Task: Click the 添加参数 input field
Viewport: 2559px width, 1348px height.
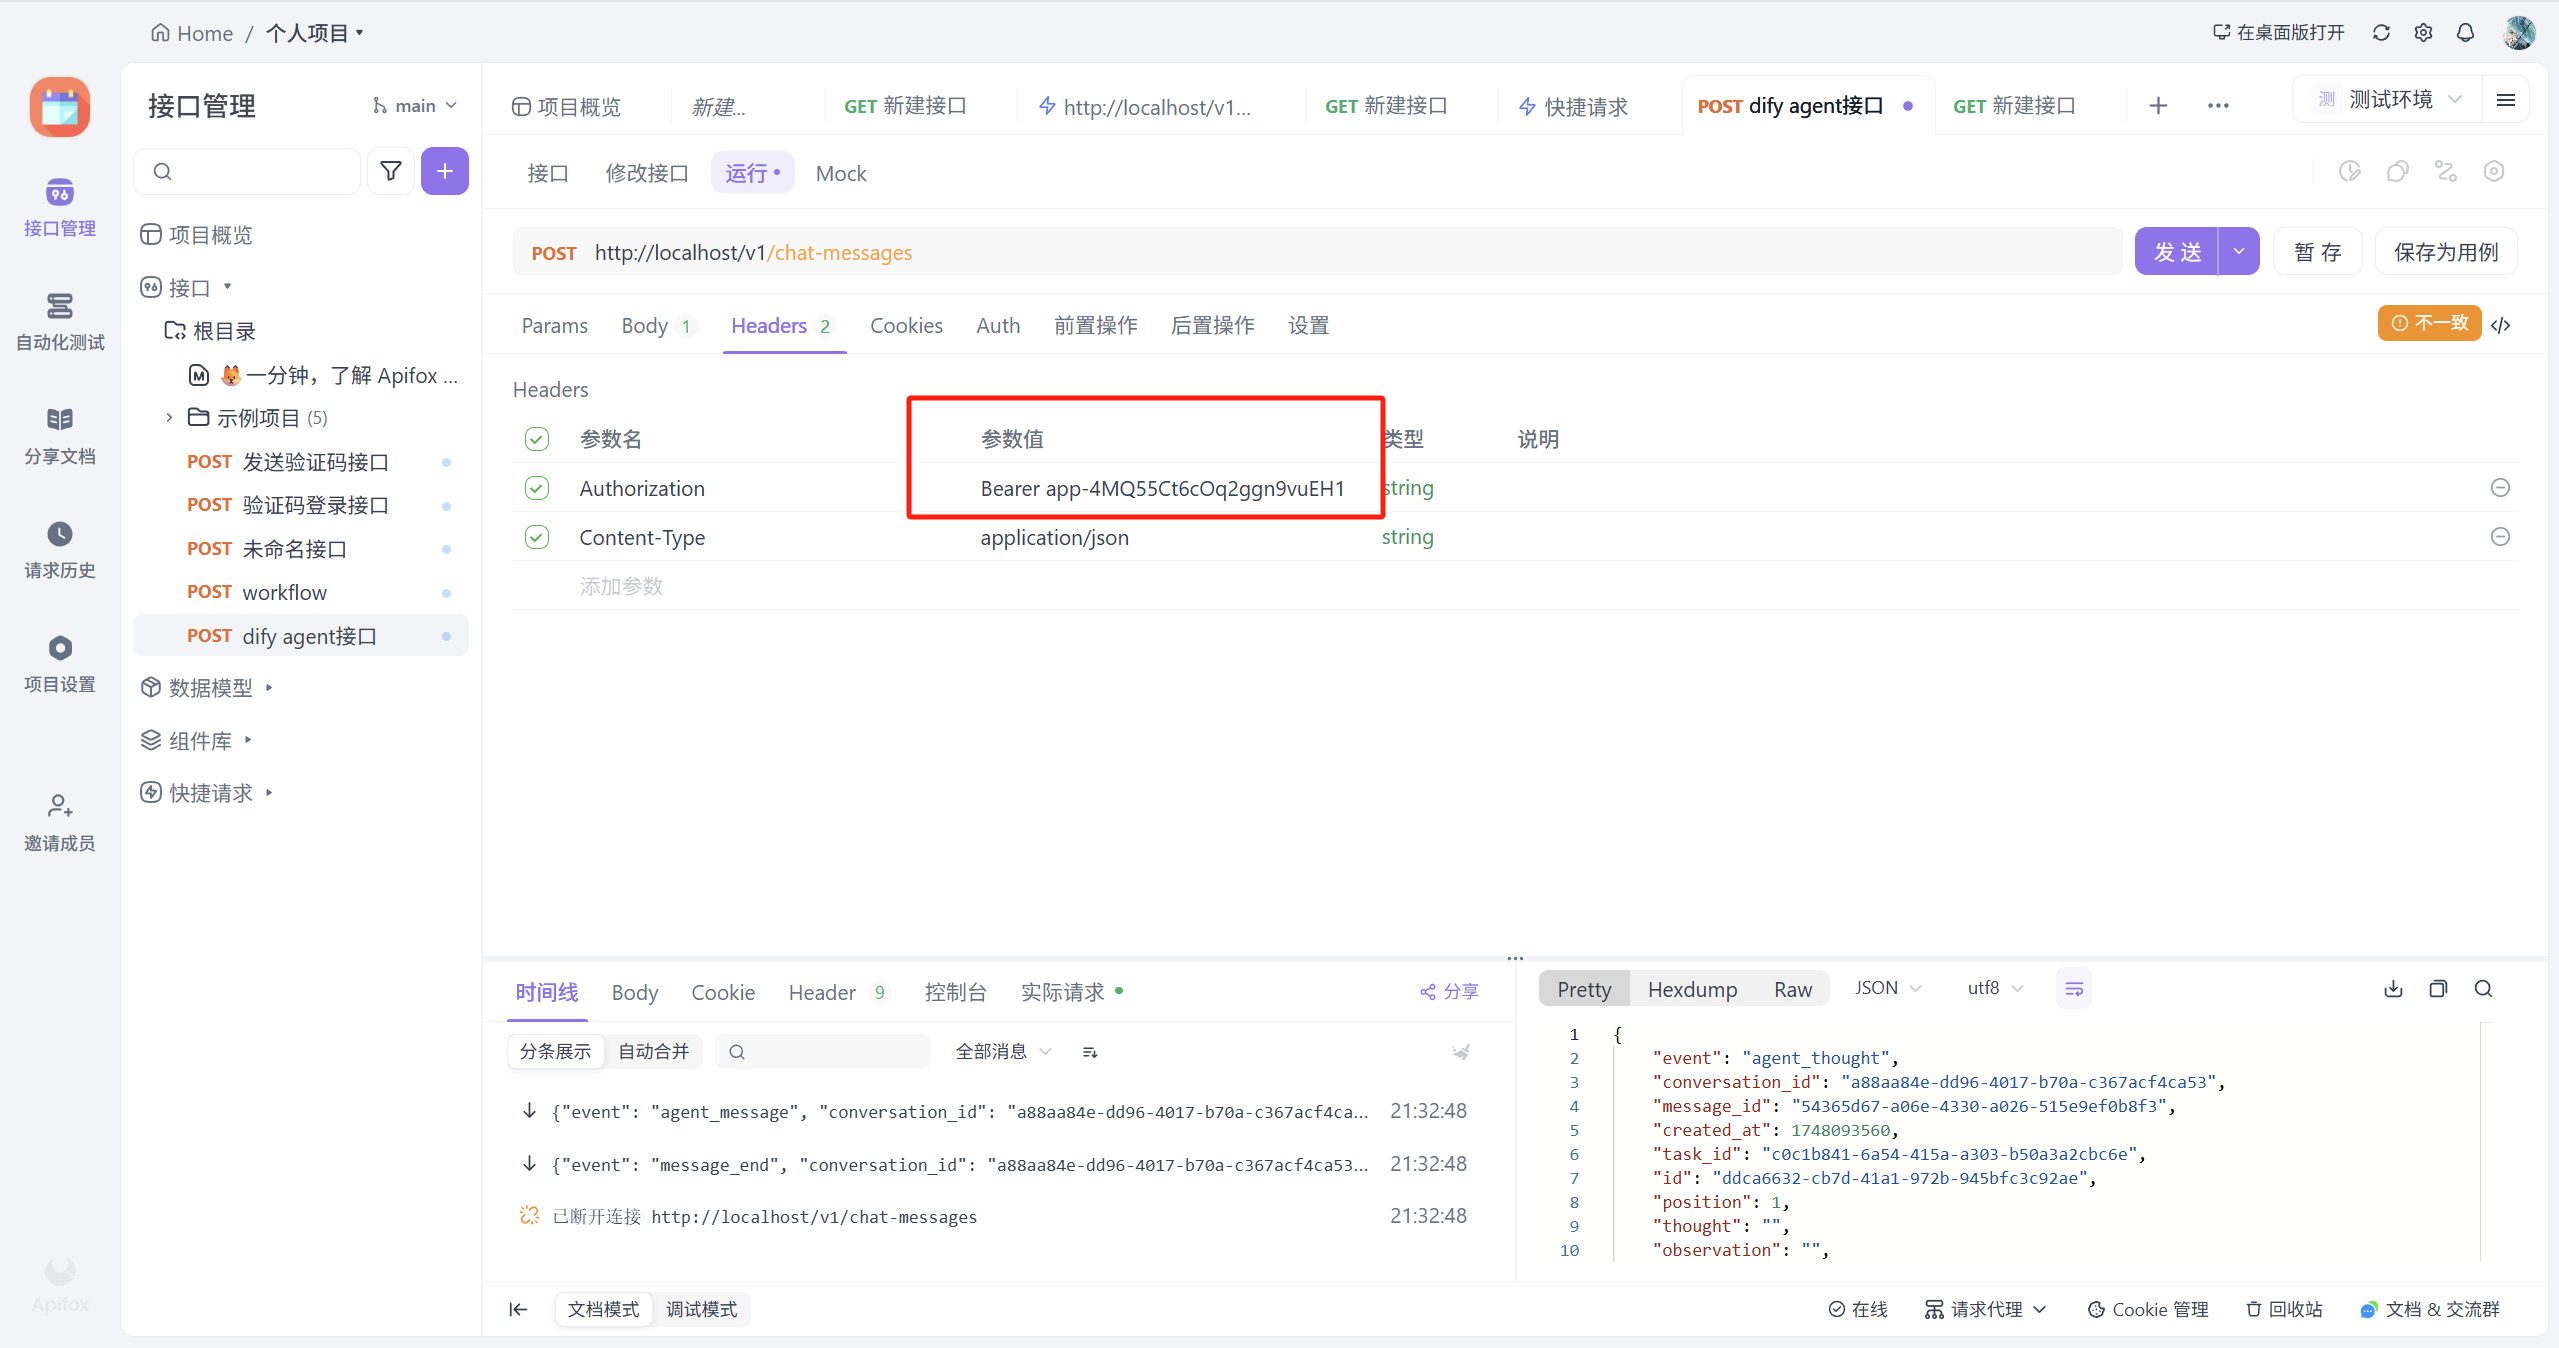Action: 621,586
